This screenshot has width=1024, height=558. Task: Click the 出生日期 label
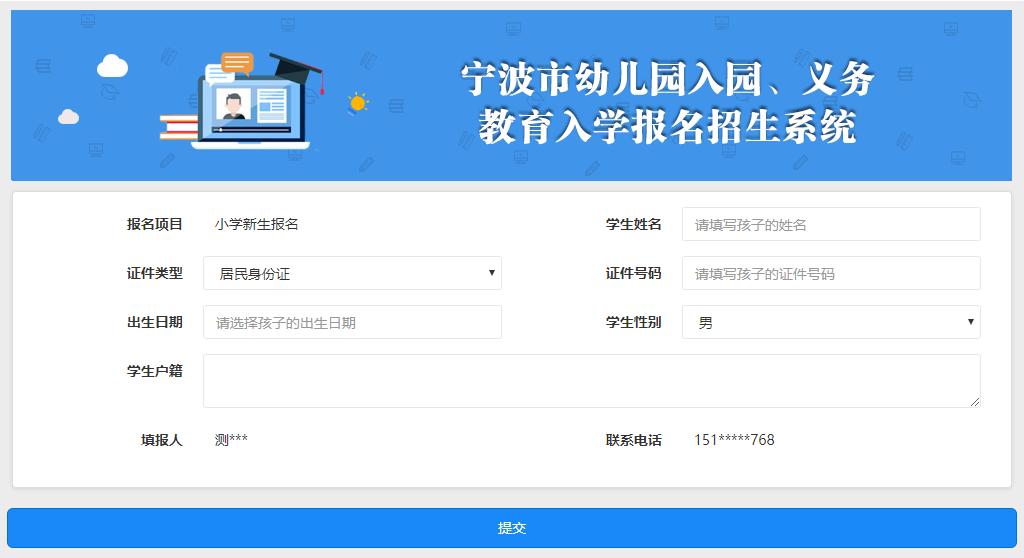point(155,322)
